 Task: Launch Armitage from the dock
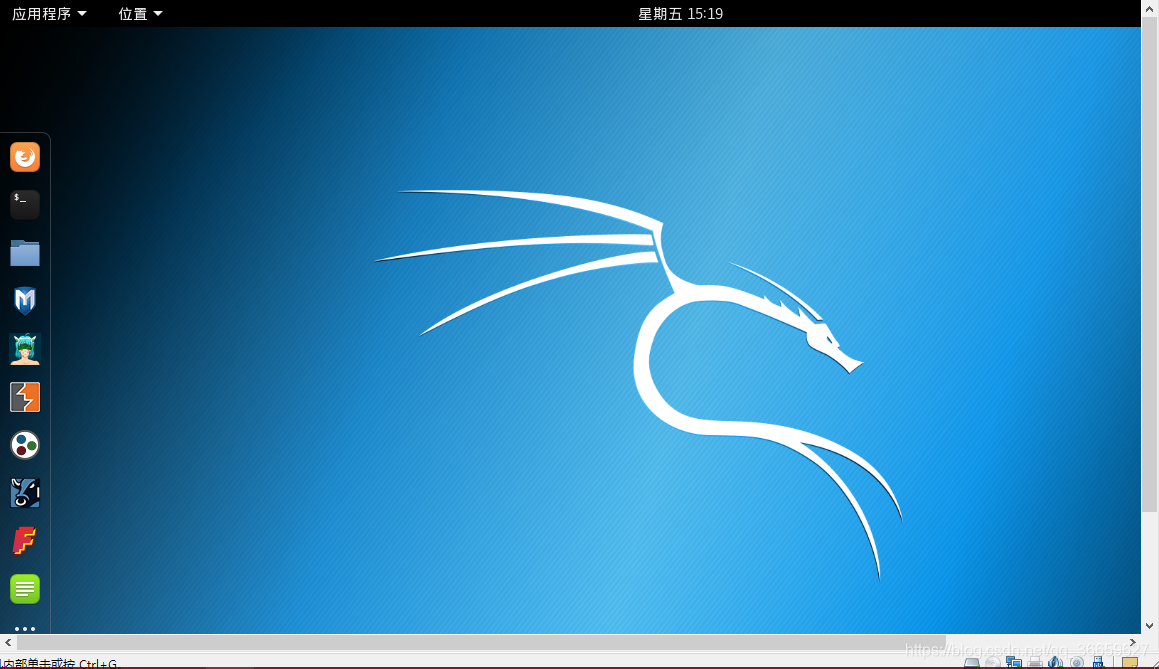tap(24, 349)
